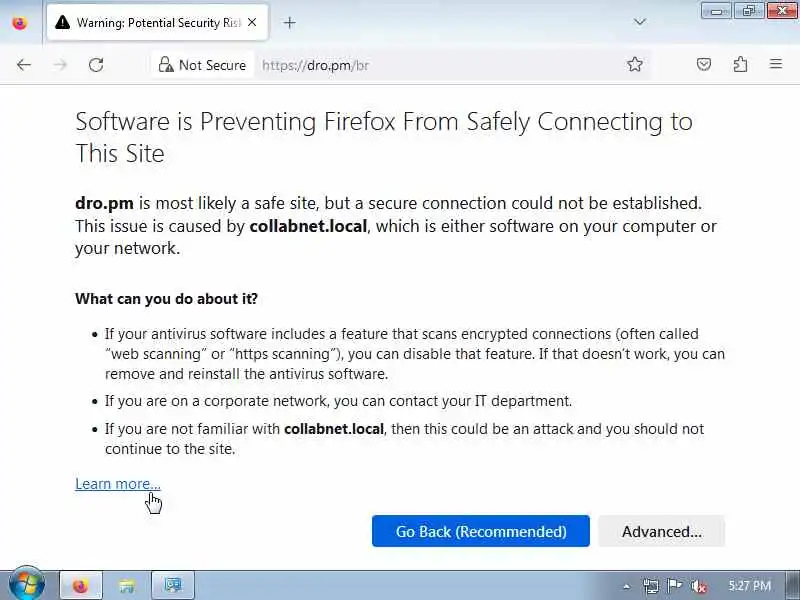The image size is (800, 600).
Task: Click the muted volume tray icon
Action: pos(700,586)
